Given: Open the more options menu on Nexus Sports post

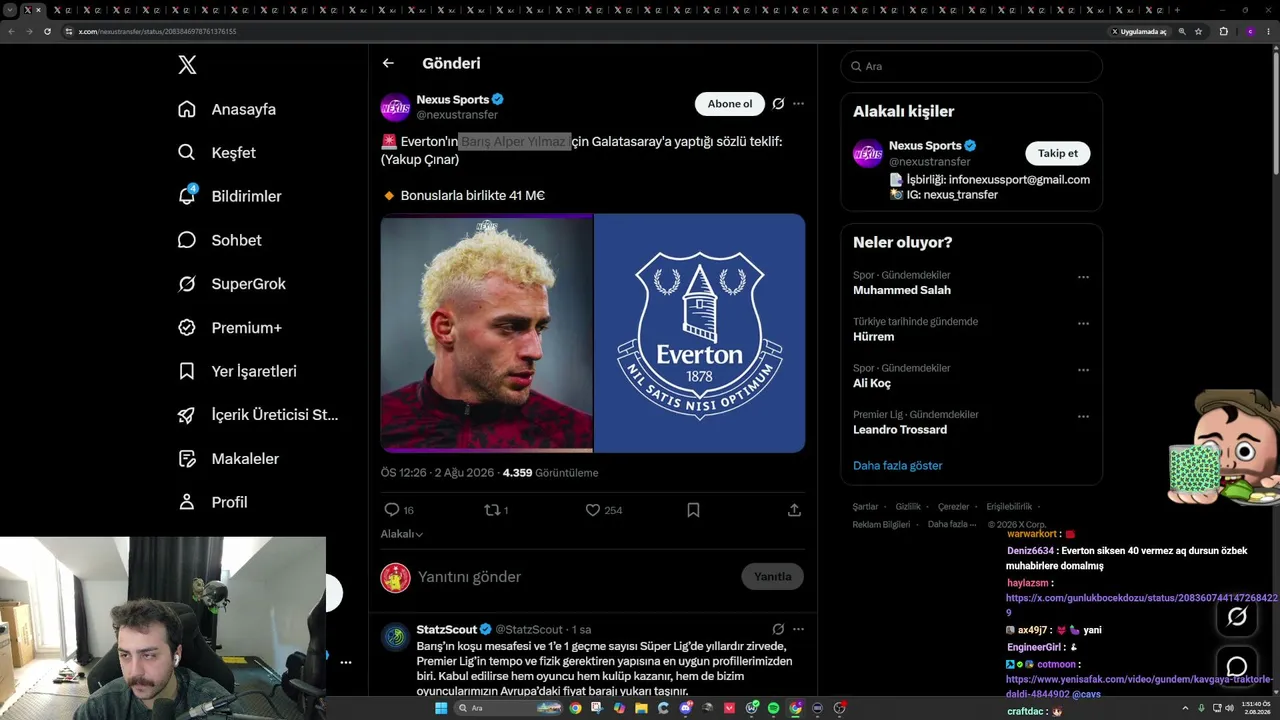Looking at the screenshot, I should pos(798,104).
